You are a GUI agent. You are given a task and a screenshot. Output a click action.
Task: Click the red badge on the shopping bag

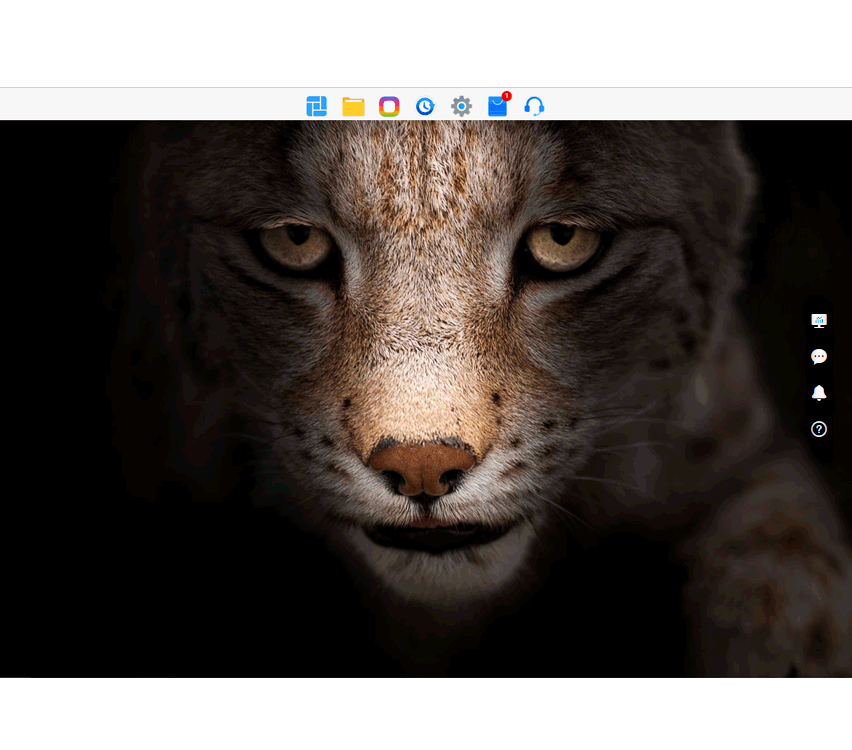(507, 96)
